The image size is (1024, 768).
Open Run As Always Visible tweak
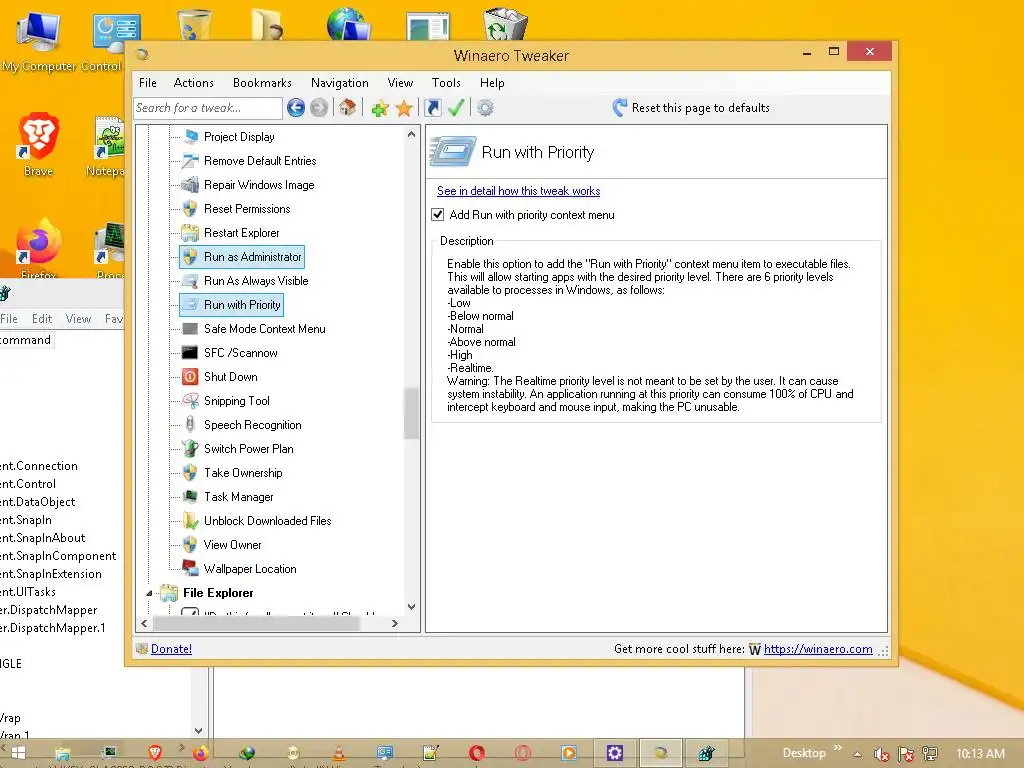click(256, 281)
